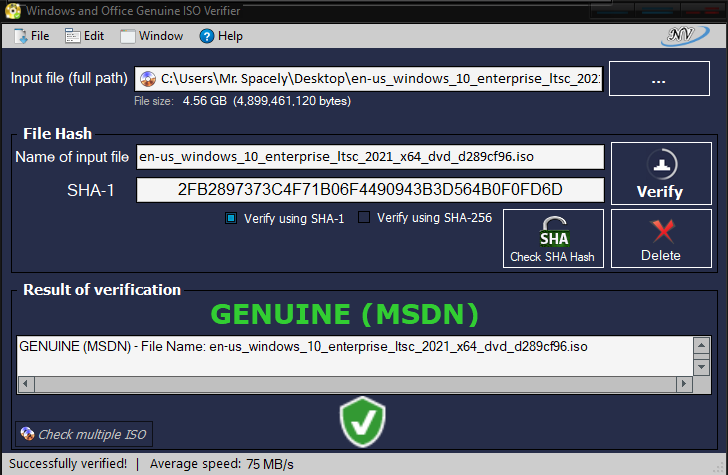Click Check multiple ISO button
The width and height of the screenshot is (728, 475).
(84, 434)
